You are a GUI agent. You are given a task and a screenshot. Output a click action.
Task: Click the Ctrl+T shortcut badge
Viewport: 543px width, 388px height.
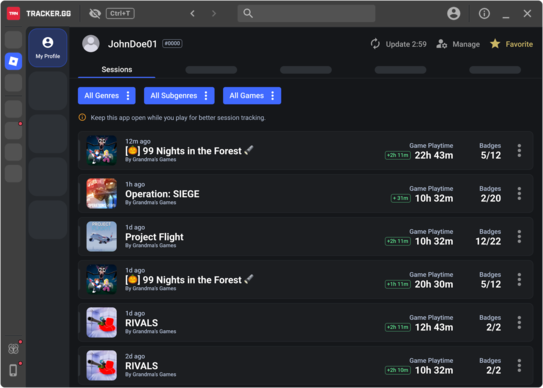point(120,14)
